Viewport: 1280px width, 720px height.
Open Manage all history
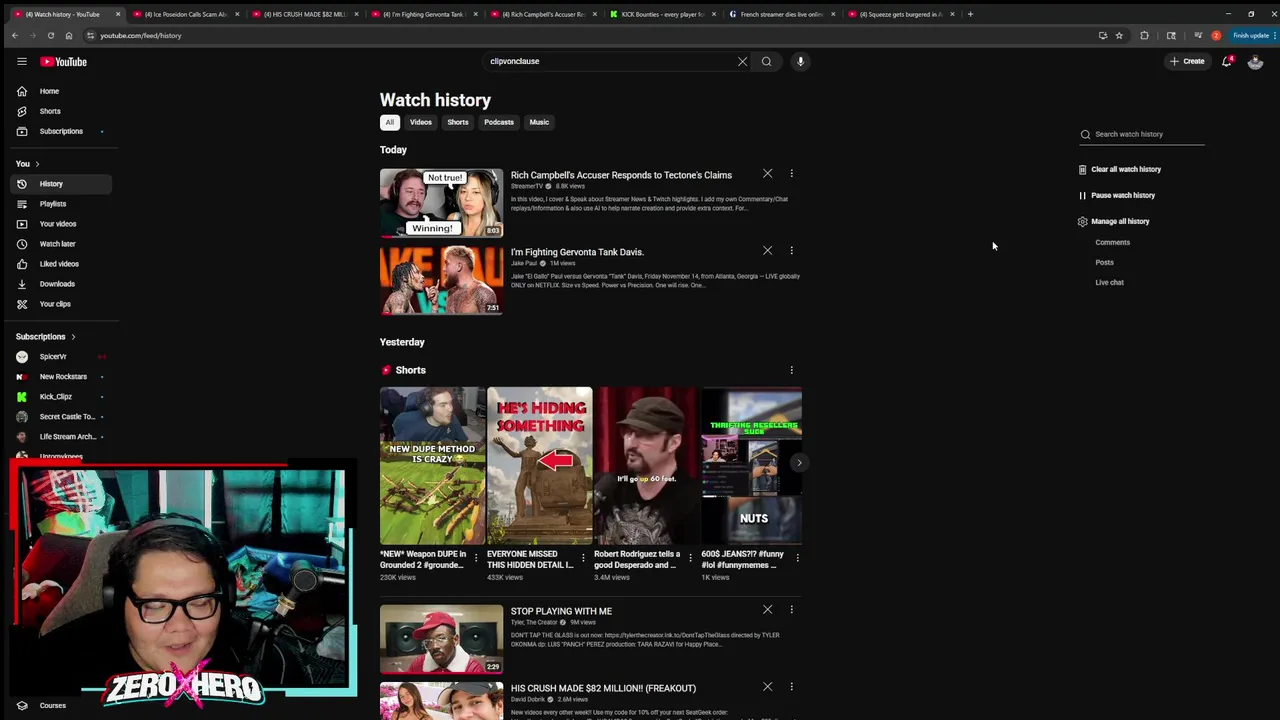[x=1113, y=221]
